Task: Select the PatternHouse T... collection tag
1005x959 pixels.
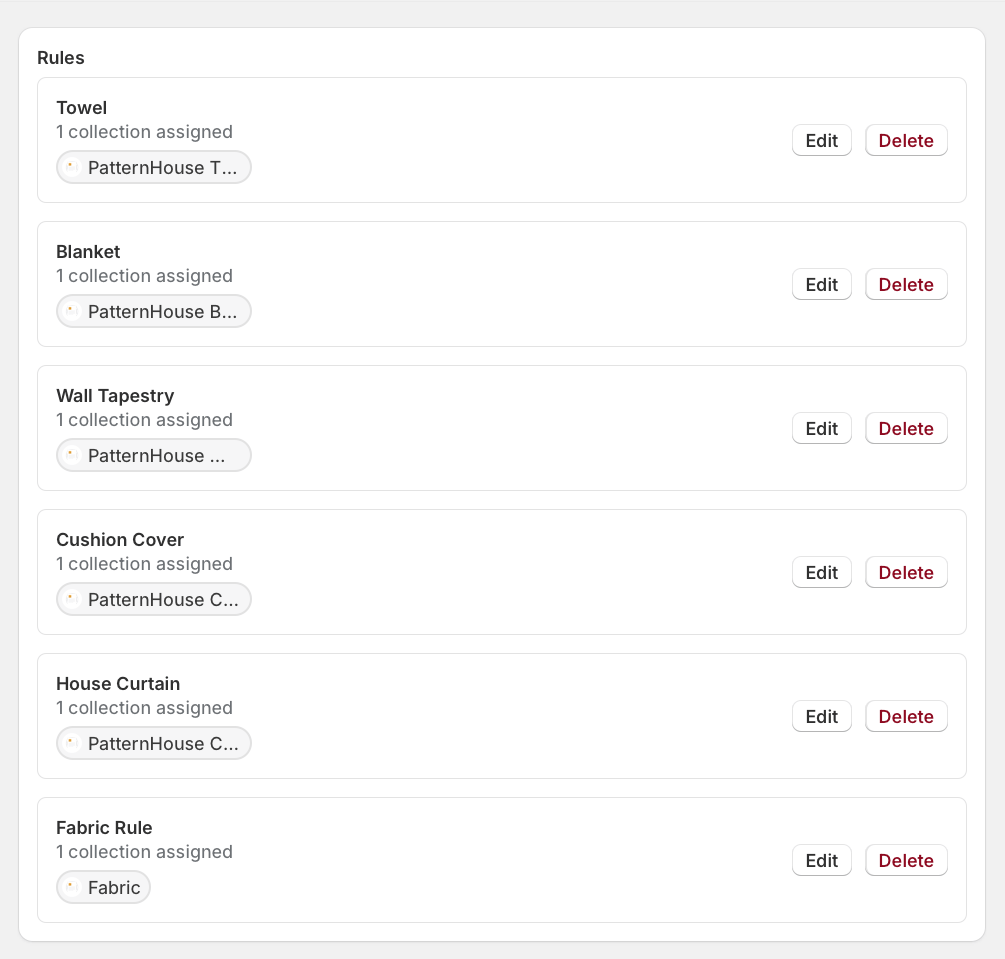Action: click(154, 167)
